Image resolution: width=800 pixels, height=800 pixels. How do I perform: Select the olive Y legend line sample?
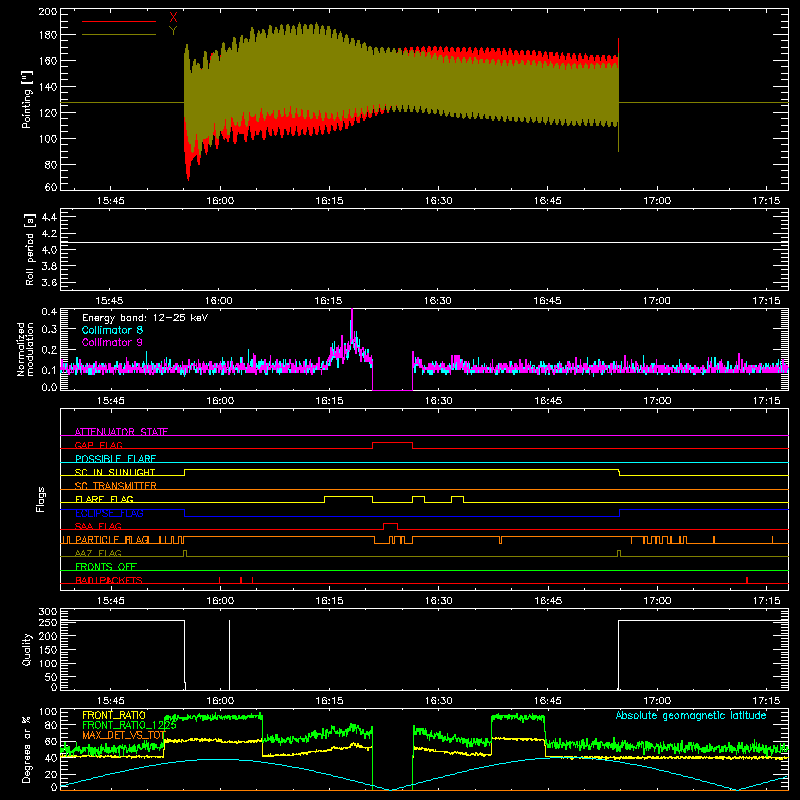(x=119, y=34)
